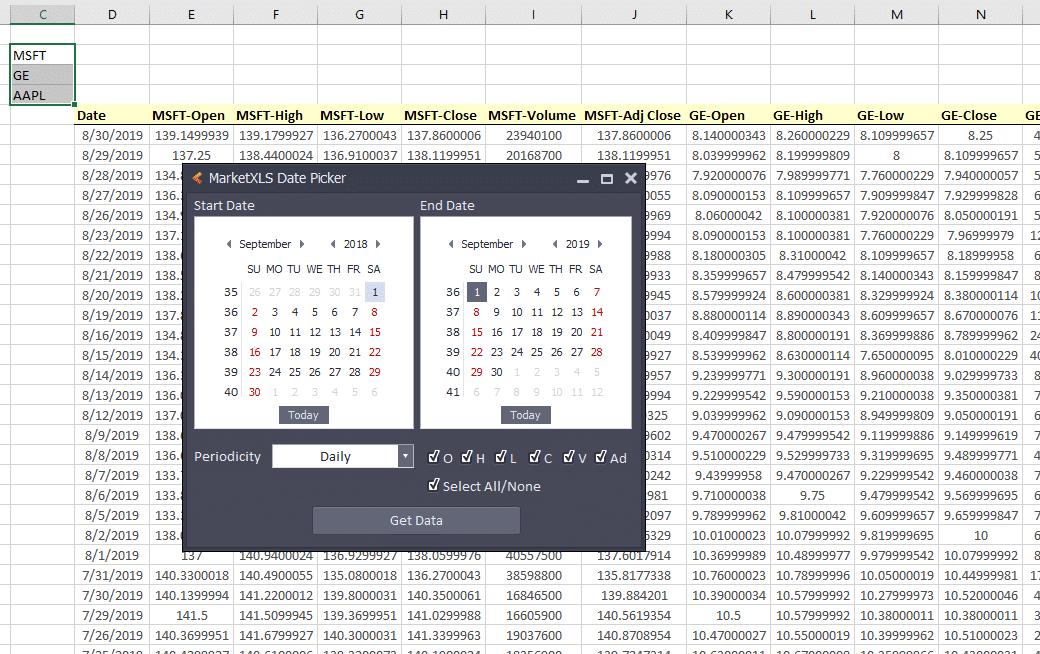Select cell with value 139.884201
The height and width of the screenshot is (654, 1040).
point(633,596)
